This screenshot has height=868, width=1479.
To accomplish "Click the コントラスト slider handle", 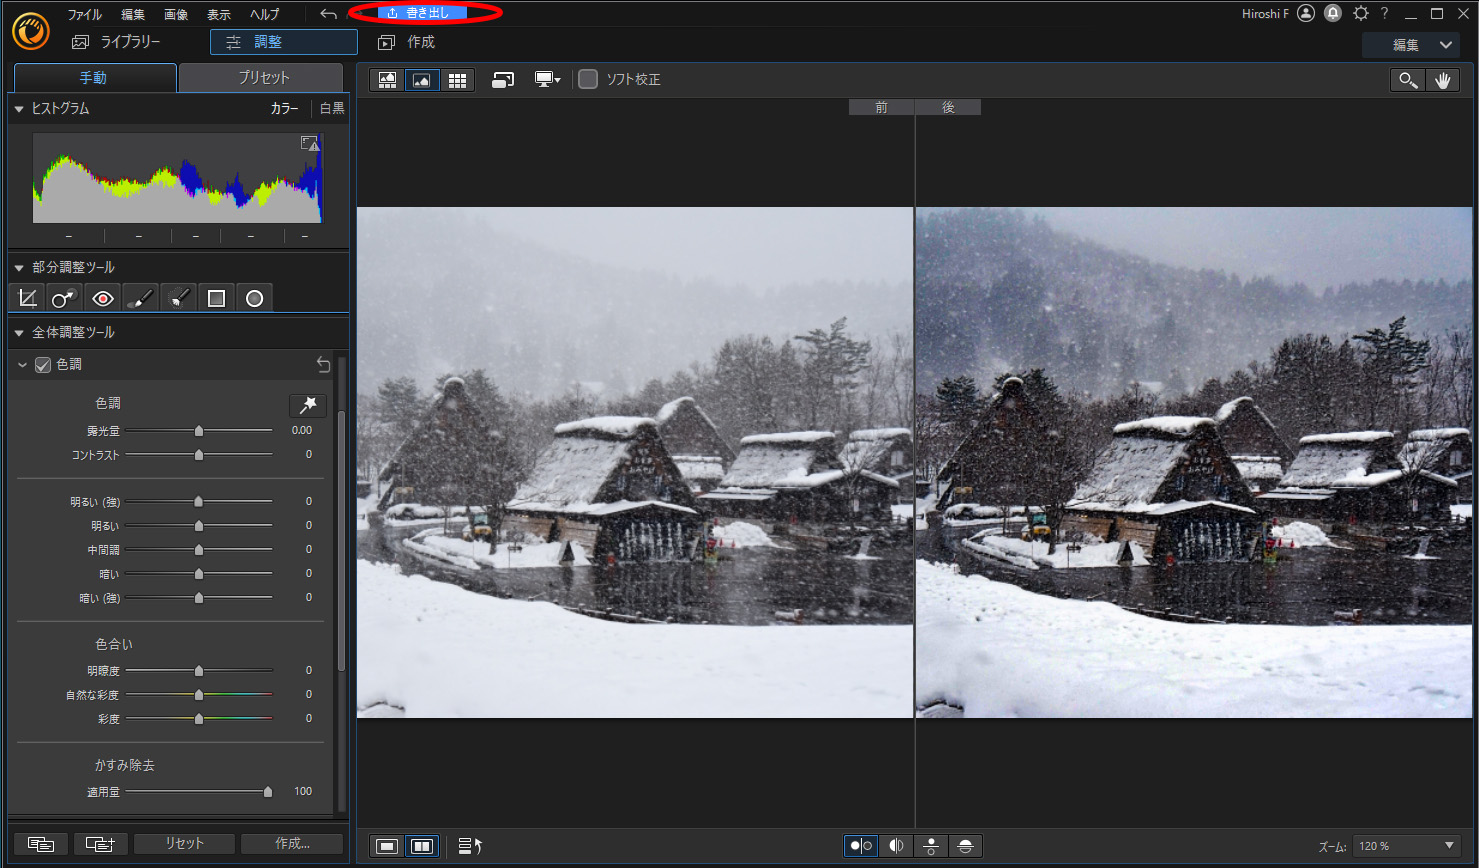I will click(199, 455).
